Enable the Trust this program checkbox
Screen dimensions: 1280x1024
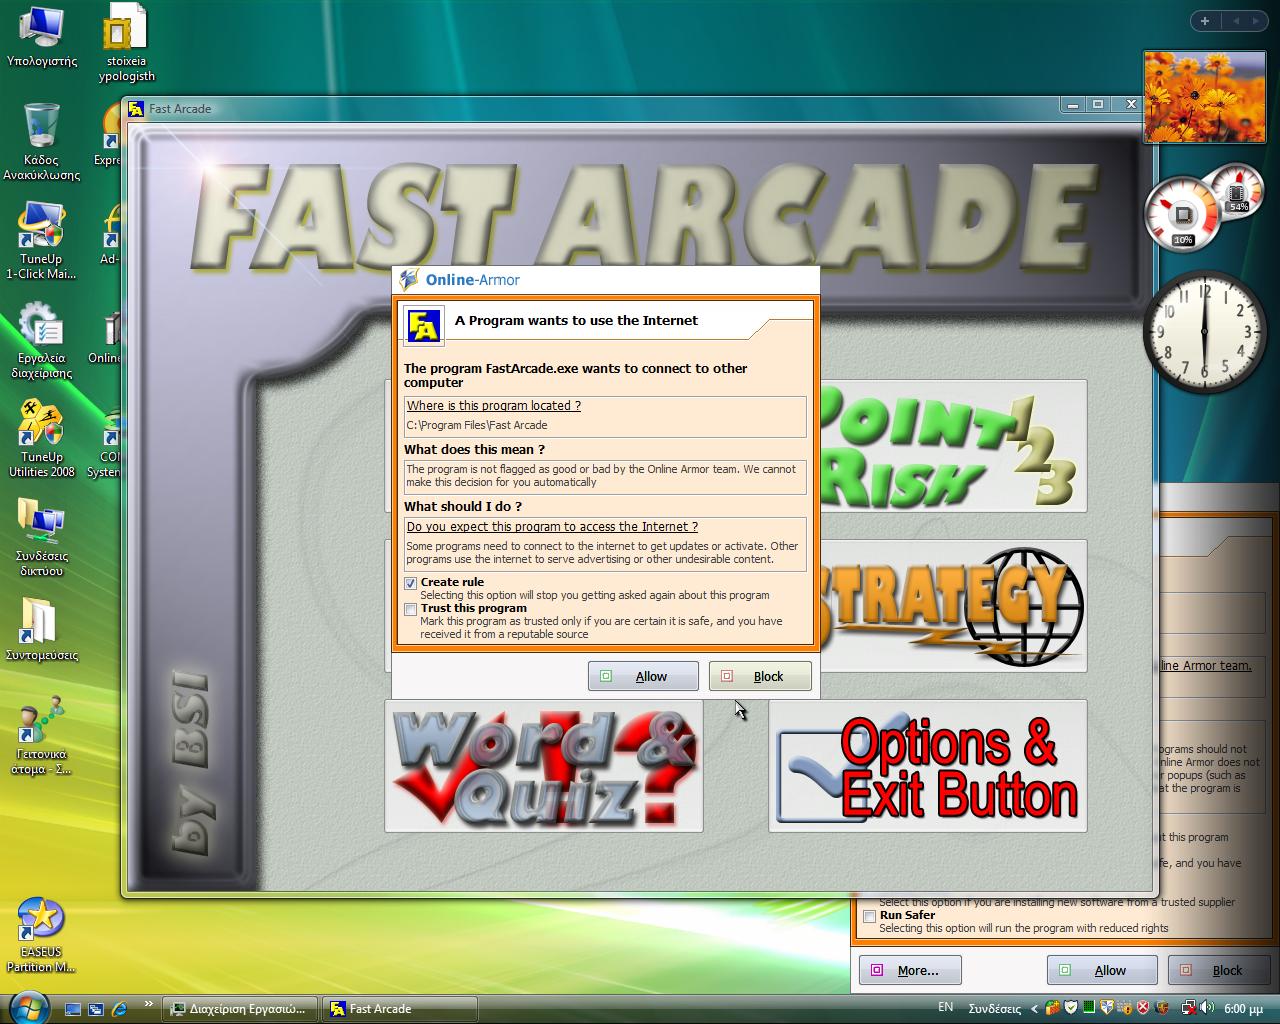click(410, 609)
